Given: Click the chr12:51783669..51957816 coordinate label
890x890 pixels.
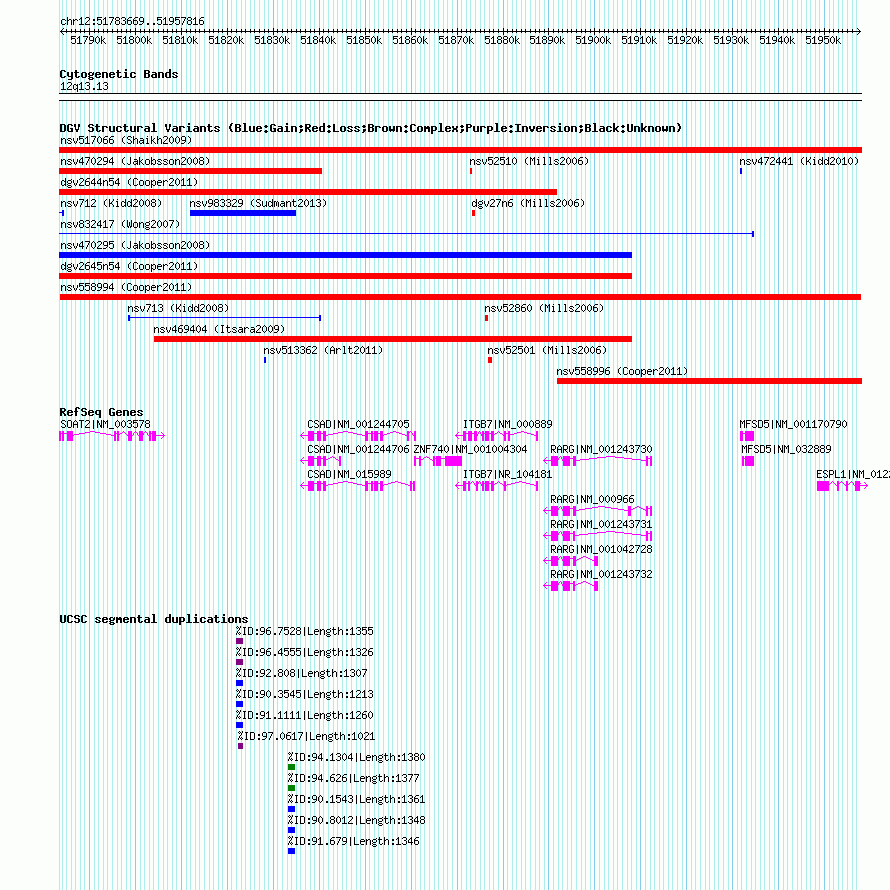Looking at the screenshot, I should pyautogui.click(x=132, y=21).
